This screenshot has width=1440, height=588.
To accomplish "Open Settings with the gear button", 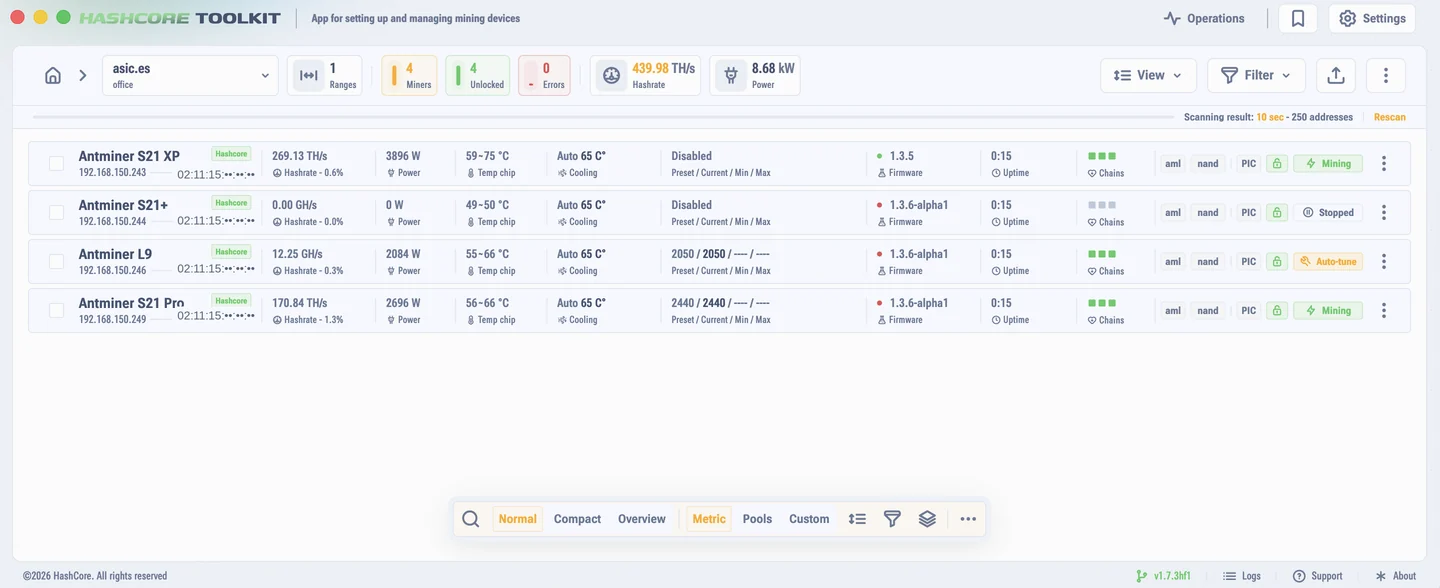I will coord(1372,18).
